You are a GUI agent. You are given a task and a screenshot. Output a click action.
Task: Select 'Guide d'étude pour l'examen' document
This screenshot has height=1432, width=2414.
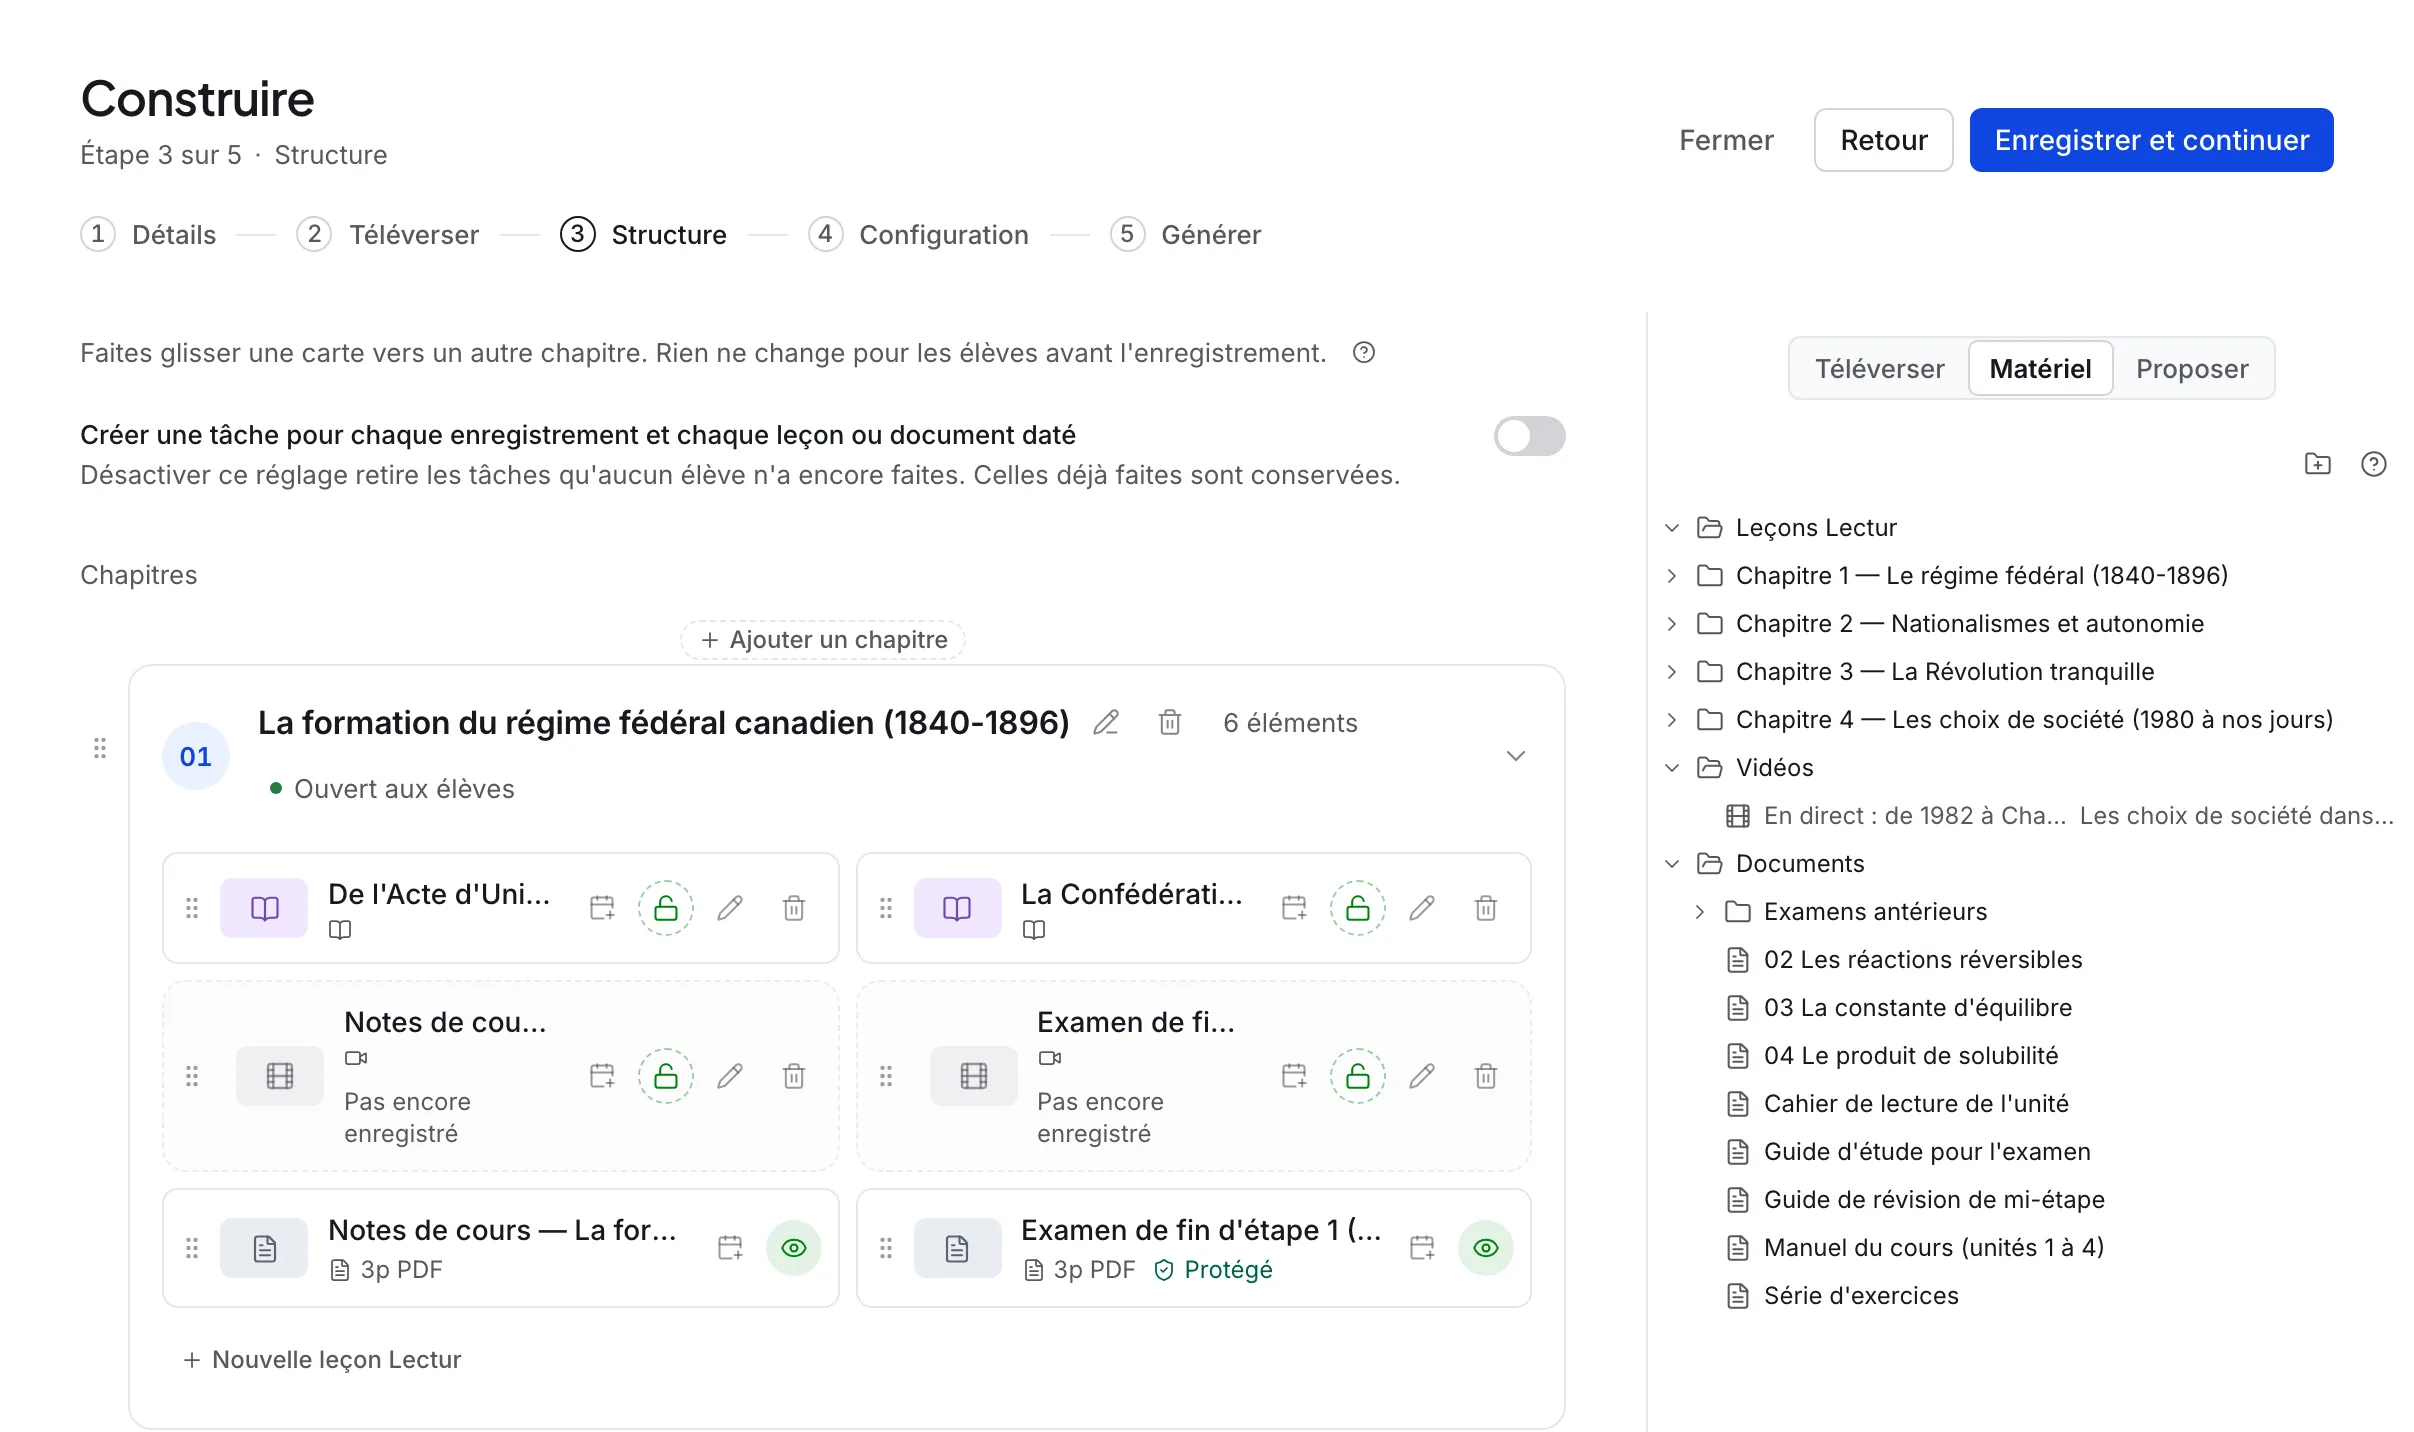[1927, 1152]
